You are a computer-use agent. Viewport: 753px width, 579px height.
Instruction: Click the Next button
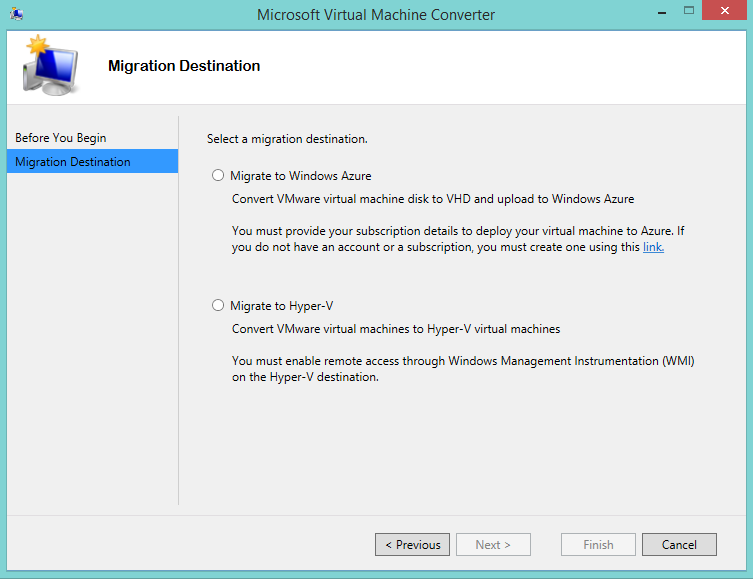pyautogui.click(x=493, y=544)
